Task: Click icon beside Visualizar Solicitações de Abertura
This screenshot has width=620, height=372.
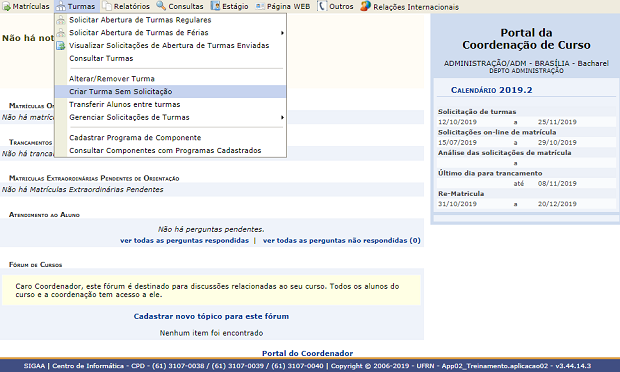Action: point(60,45)
